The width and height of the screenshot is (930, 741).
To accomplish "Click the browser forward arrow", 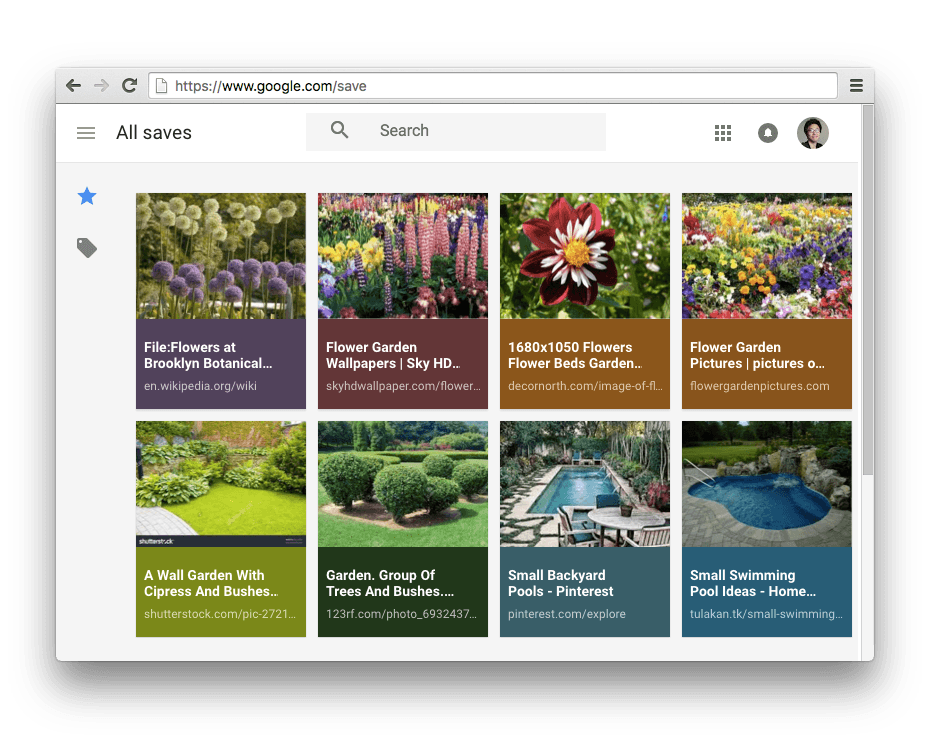I will tap(101, 86).
